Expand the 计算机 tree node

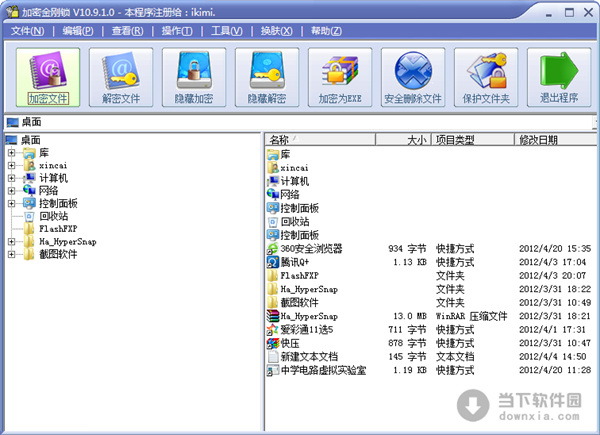[x=11, y=177]
